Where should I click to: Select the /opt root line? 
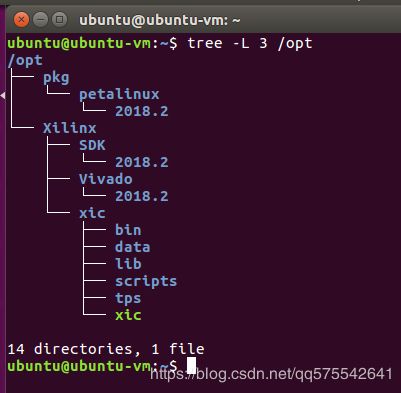point(25,61)
